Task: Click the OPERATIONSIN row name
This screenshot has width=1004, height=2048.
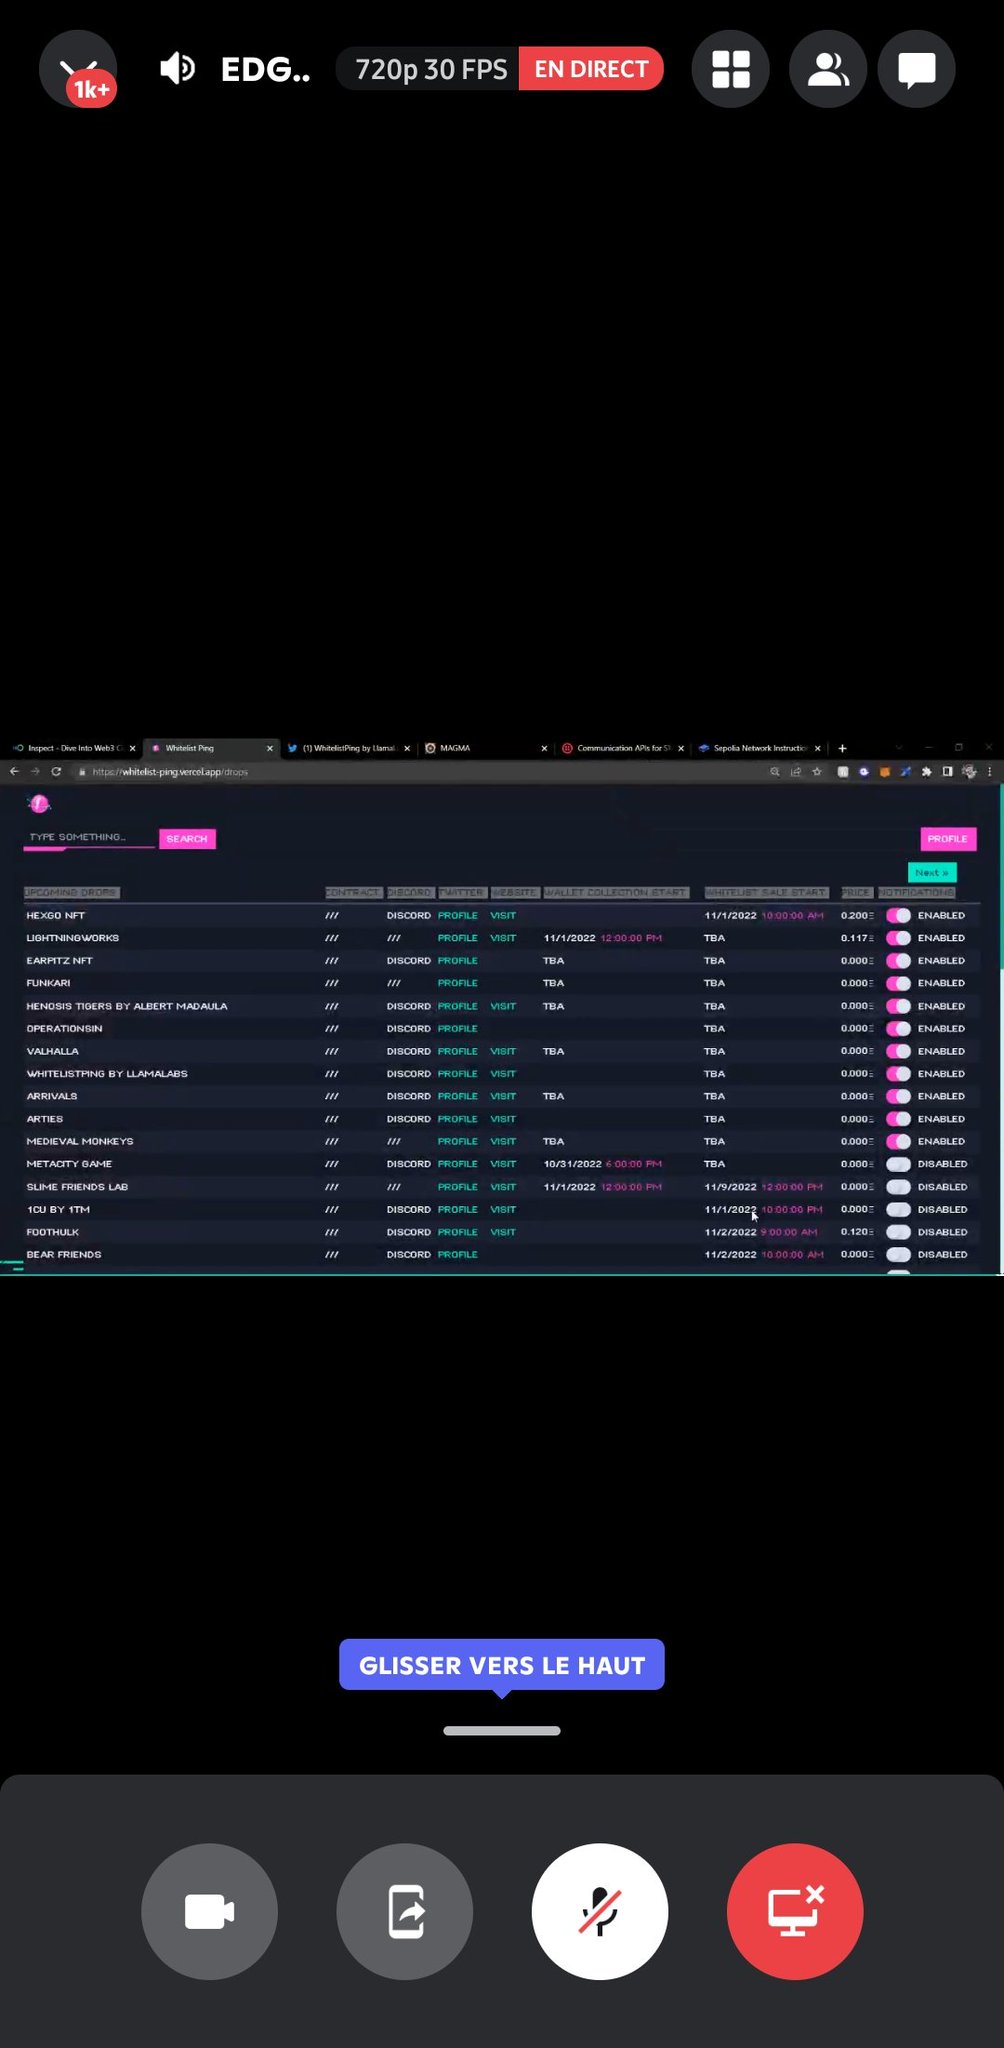Action: tap(64, 1028)
